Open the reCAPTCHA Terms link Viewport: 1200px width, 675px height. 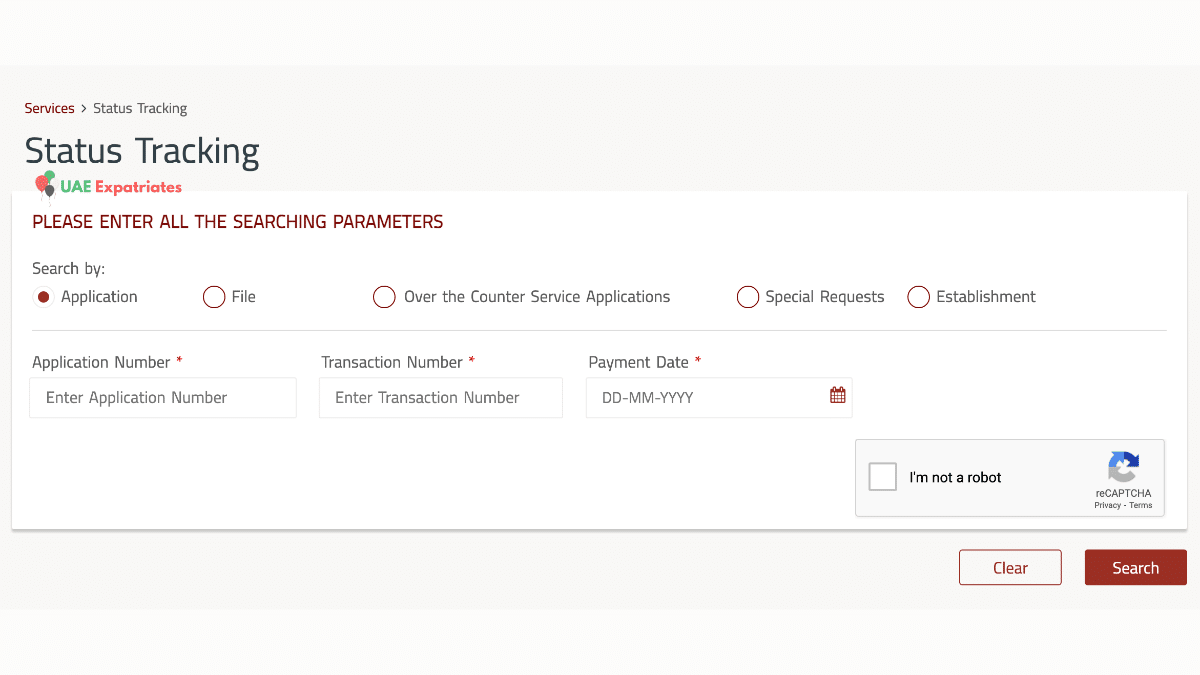click(x=1141, y=505)
